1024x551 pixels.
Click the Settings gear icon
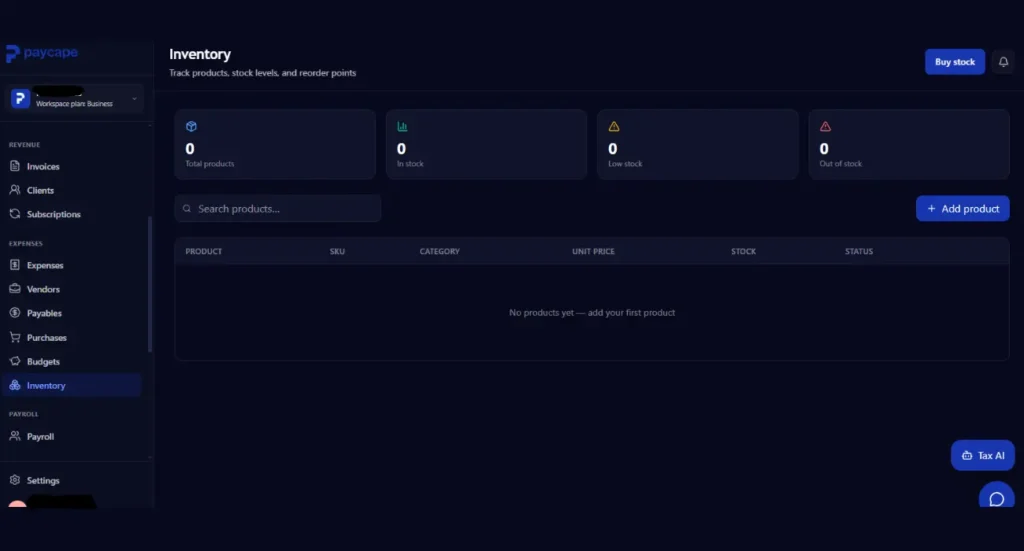[14, 480]
